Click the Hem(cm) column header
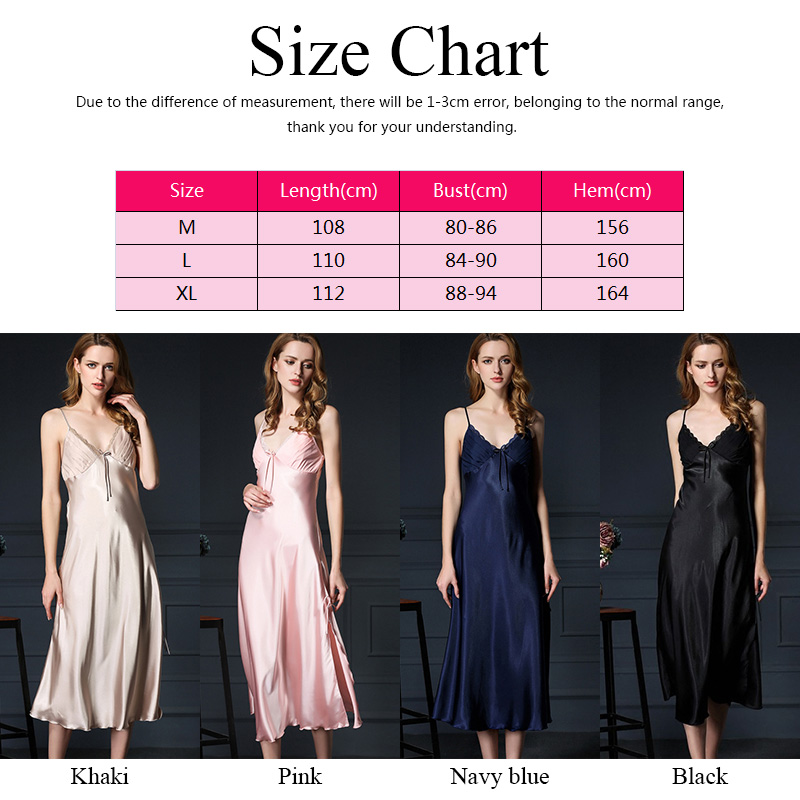The height and width of the screenshot is (800, 800). (612, 191)
